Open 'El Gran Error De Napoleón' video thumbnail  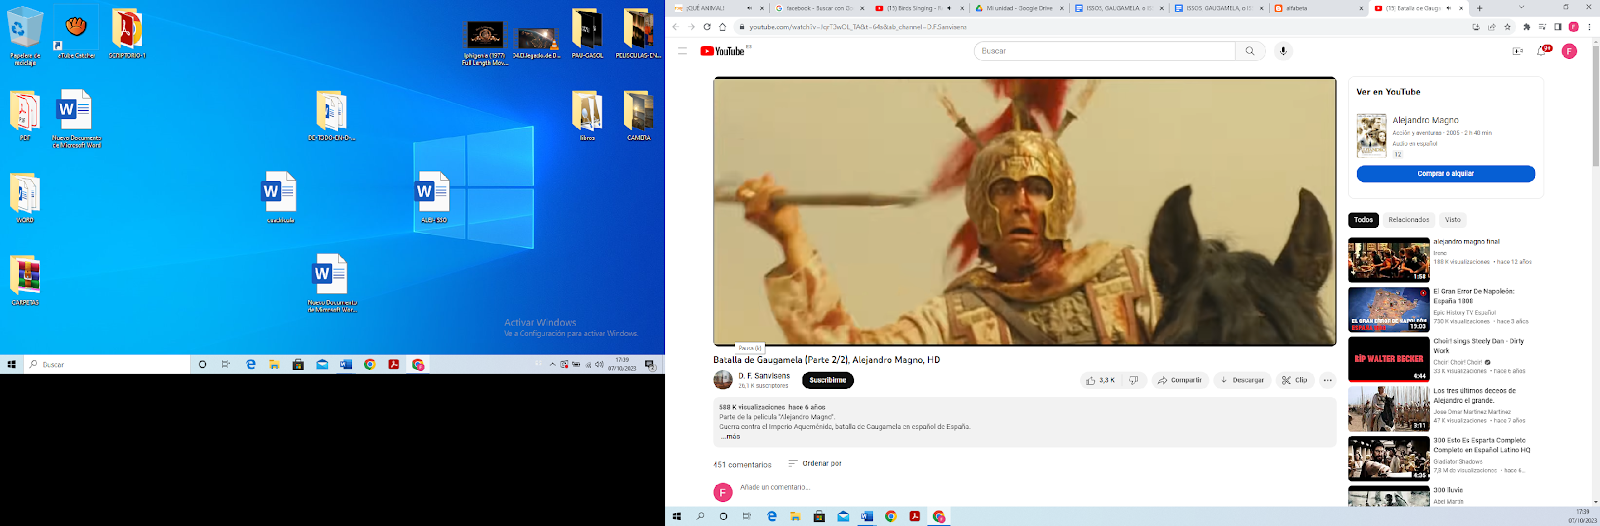1389,310
